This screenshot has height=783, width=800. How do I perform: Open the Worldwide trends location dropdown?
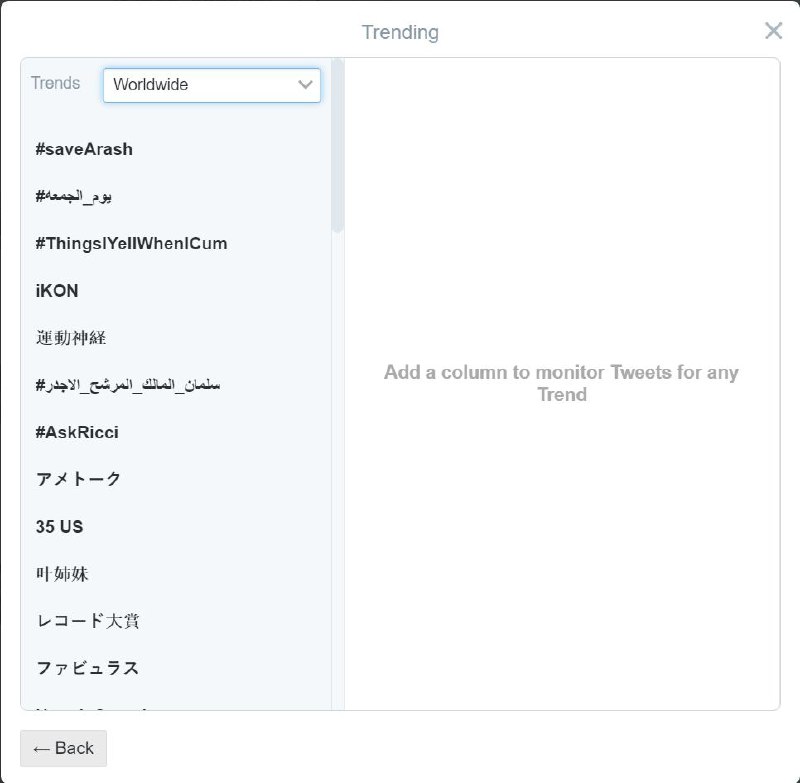tap(211, 86)
